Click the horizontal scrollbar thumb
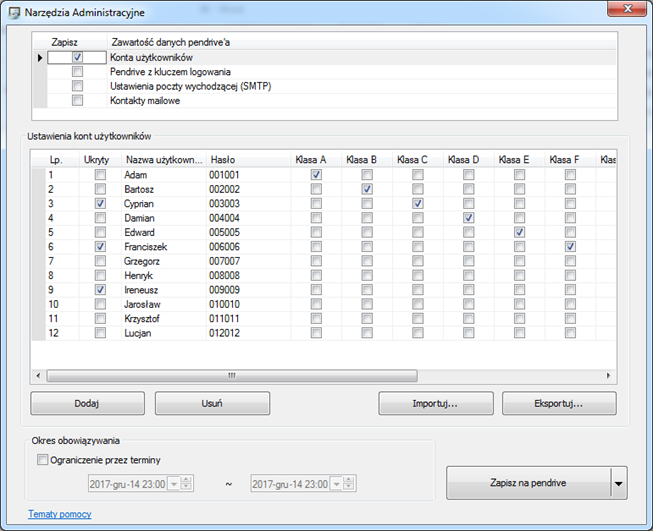Screen dimensions: 653x531 232,376
